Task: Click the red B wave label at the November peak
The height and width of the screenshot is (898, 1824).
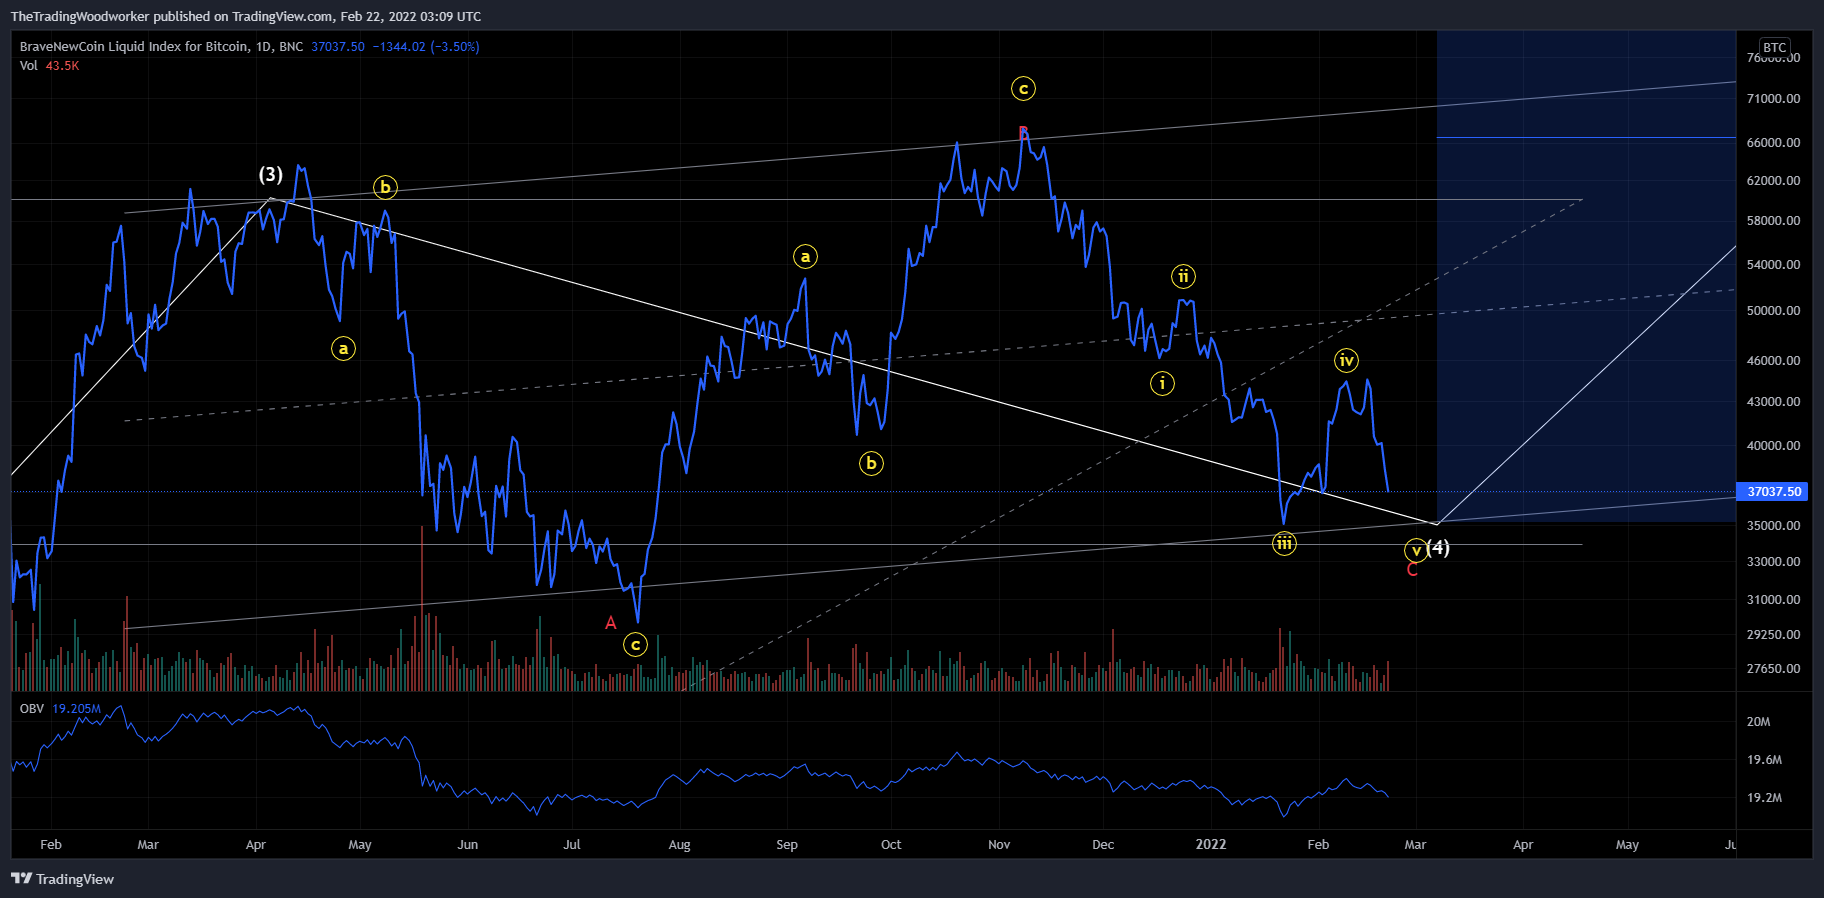Action: click(x=1023, y=132)
